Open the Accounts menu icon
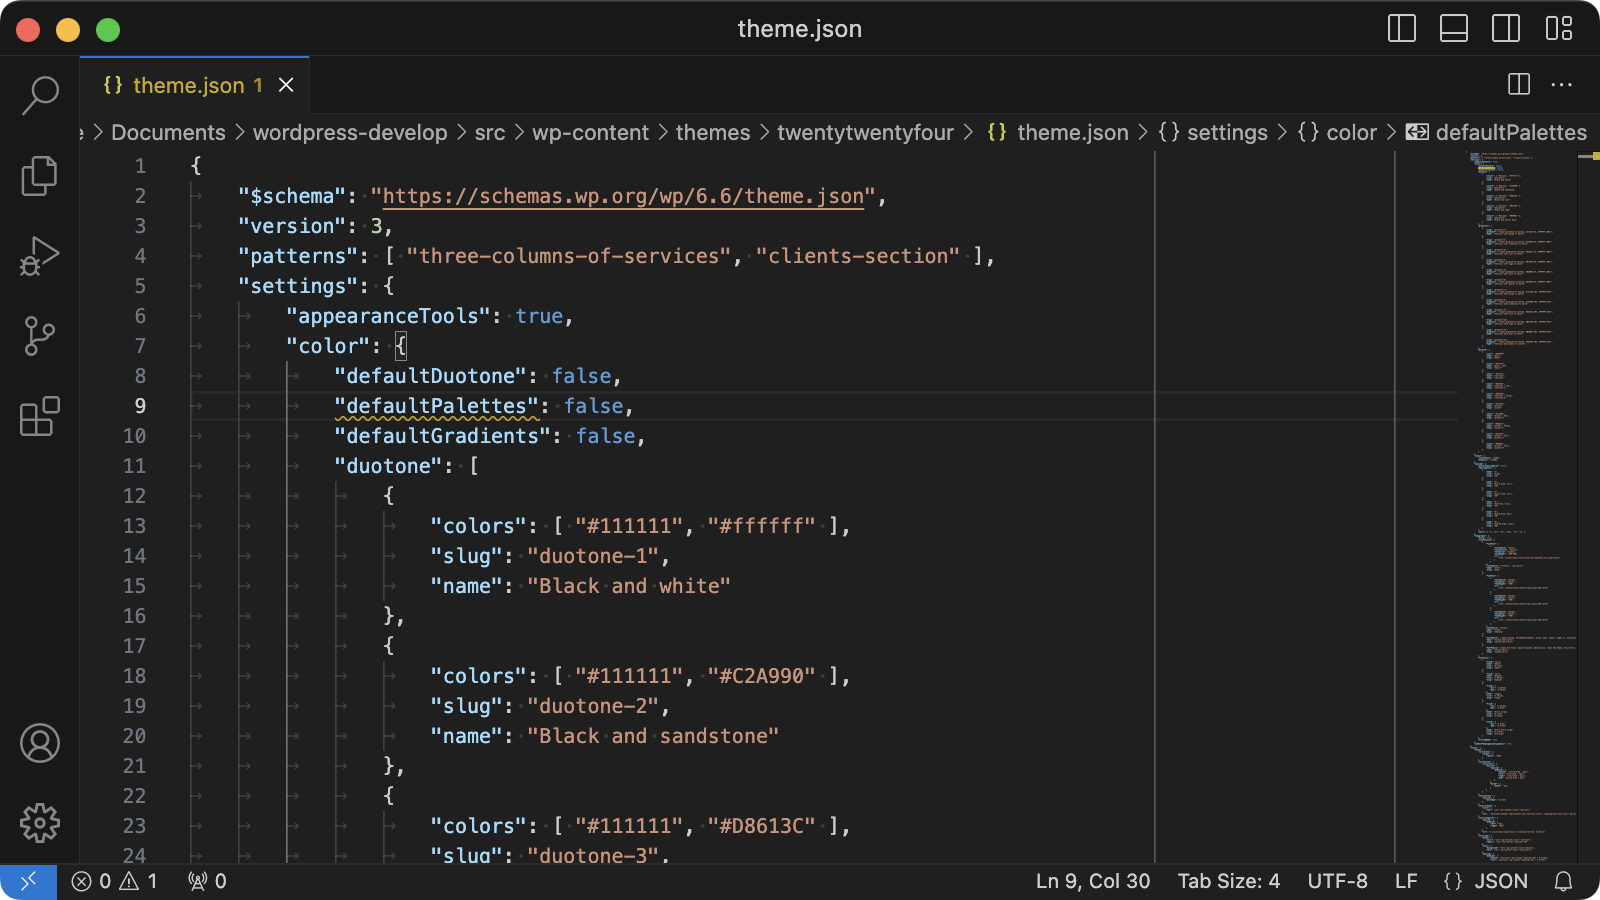Screen dimensions: 1600x900 tap(40, 743)
